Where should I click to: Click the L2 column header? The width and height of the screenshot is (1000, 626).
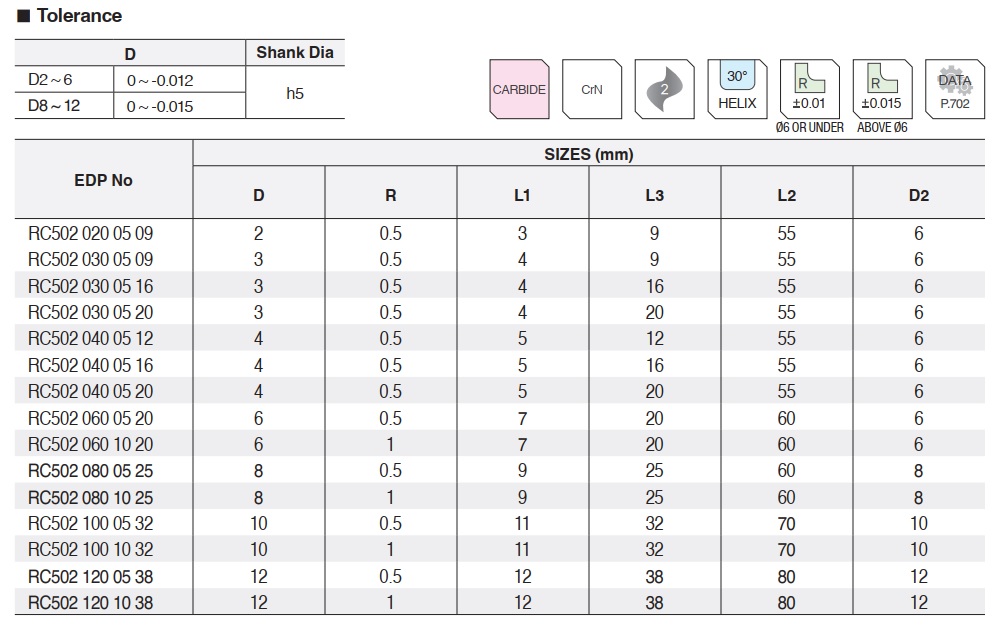click(786, 195)
